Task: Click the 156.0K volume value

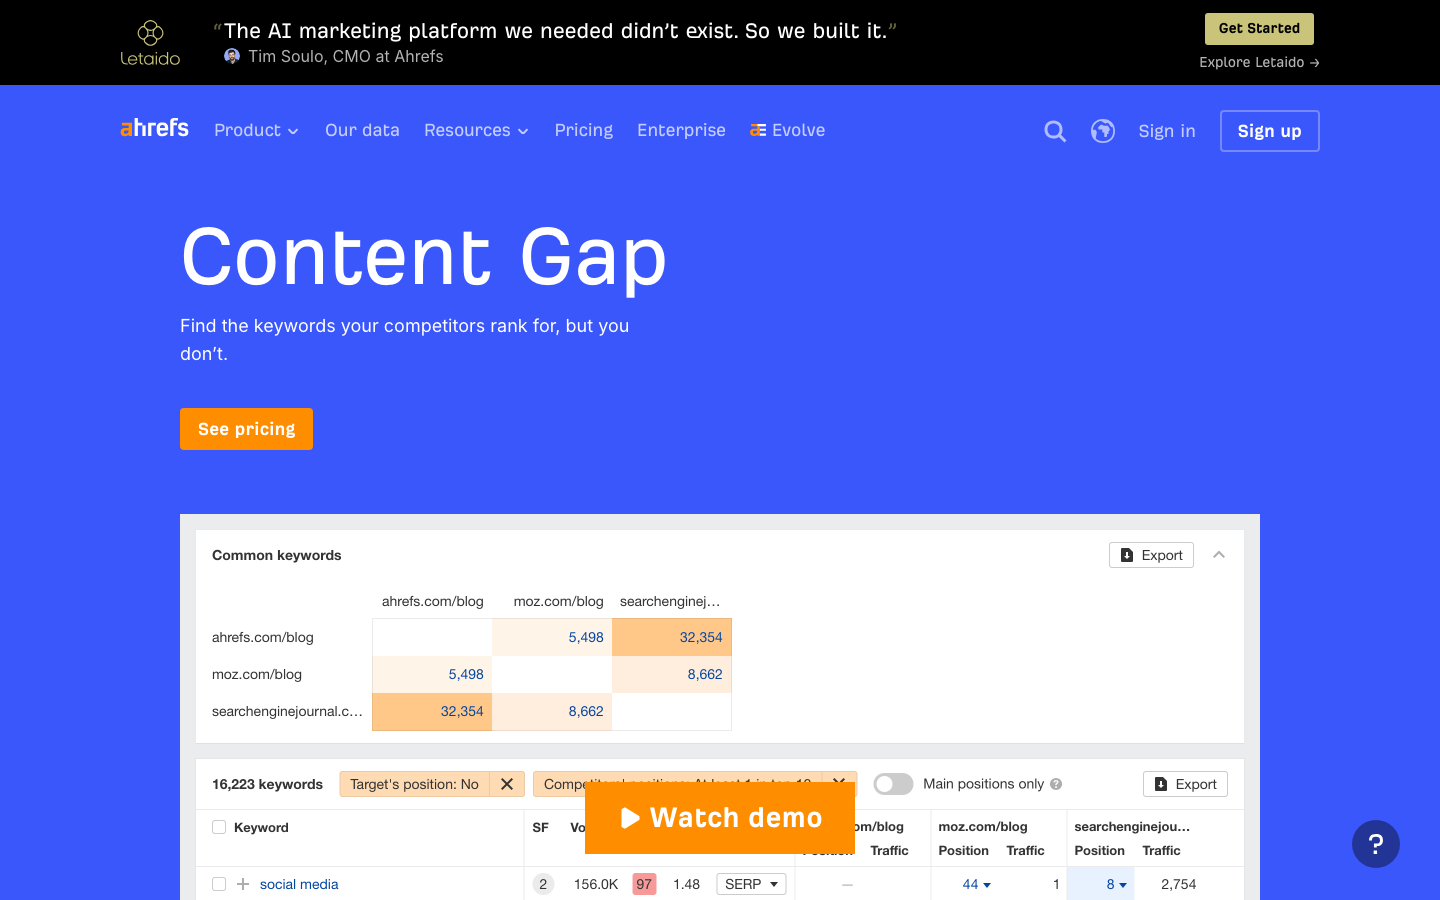Action: point(596,884)
